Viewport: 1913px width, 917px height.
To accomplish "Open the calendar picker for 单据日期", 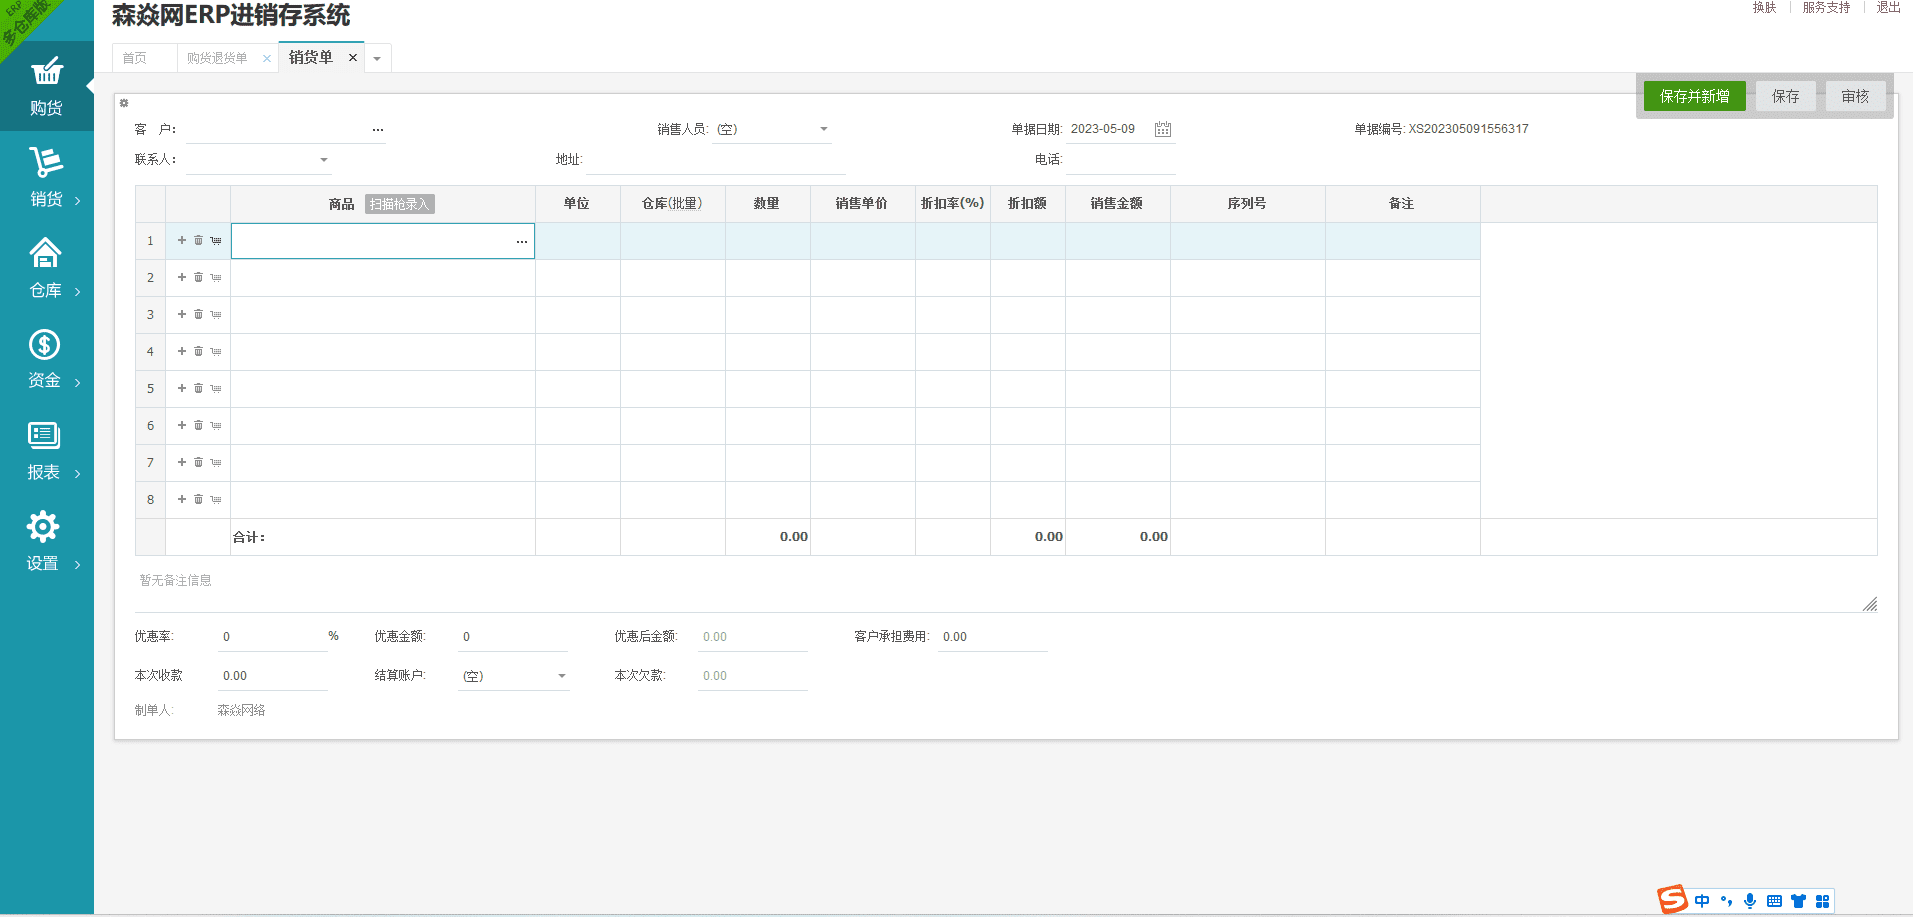I will click(1163, 129).
